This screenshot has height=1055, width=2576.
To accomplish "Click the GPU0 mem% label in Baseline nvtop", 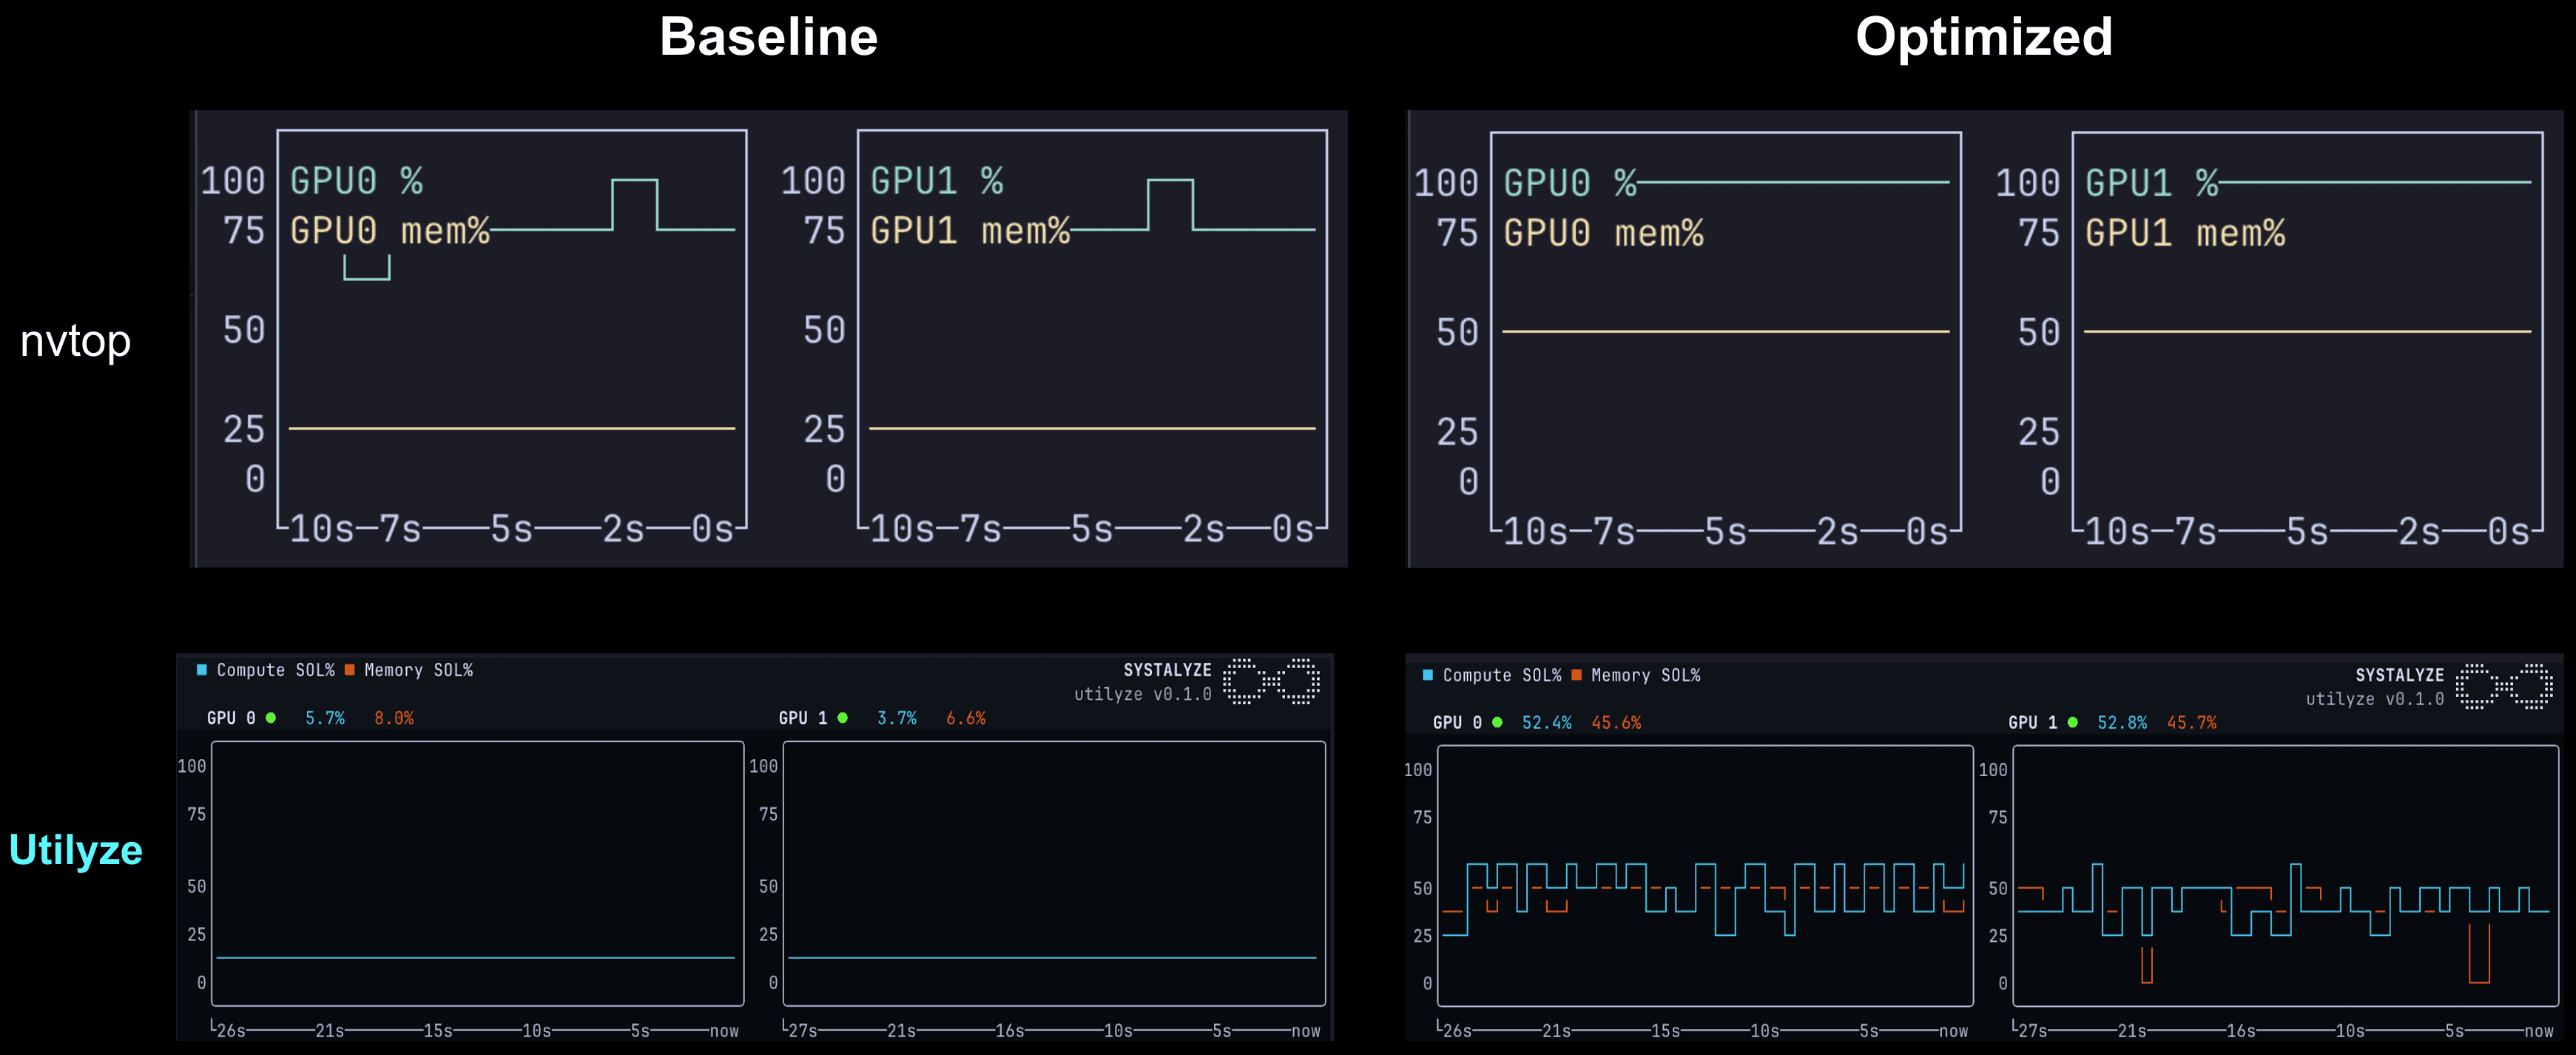I will pos(390,231).
